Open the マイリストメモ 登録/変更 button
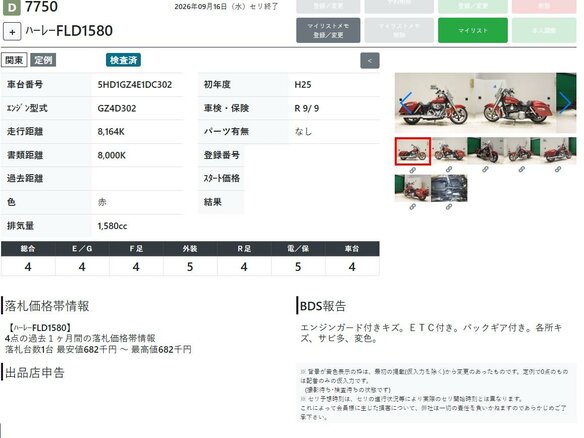Viewport: 584px width, 438px height. 328,30
